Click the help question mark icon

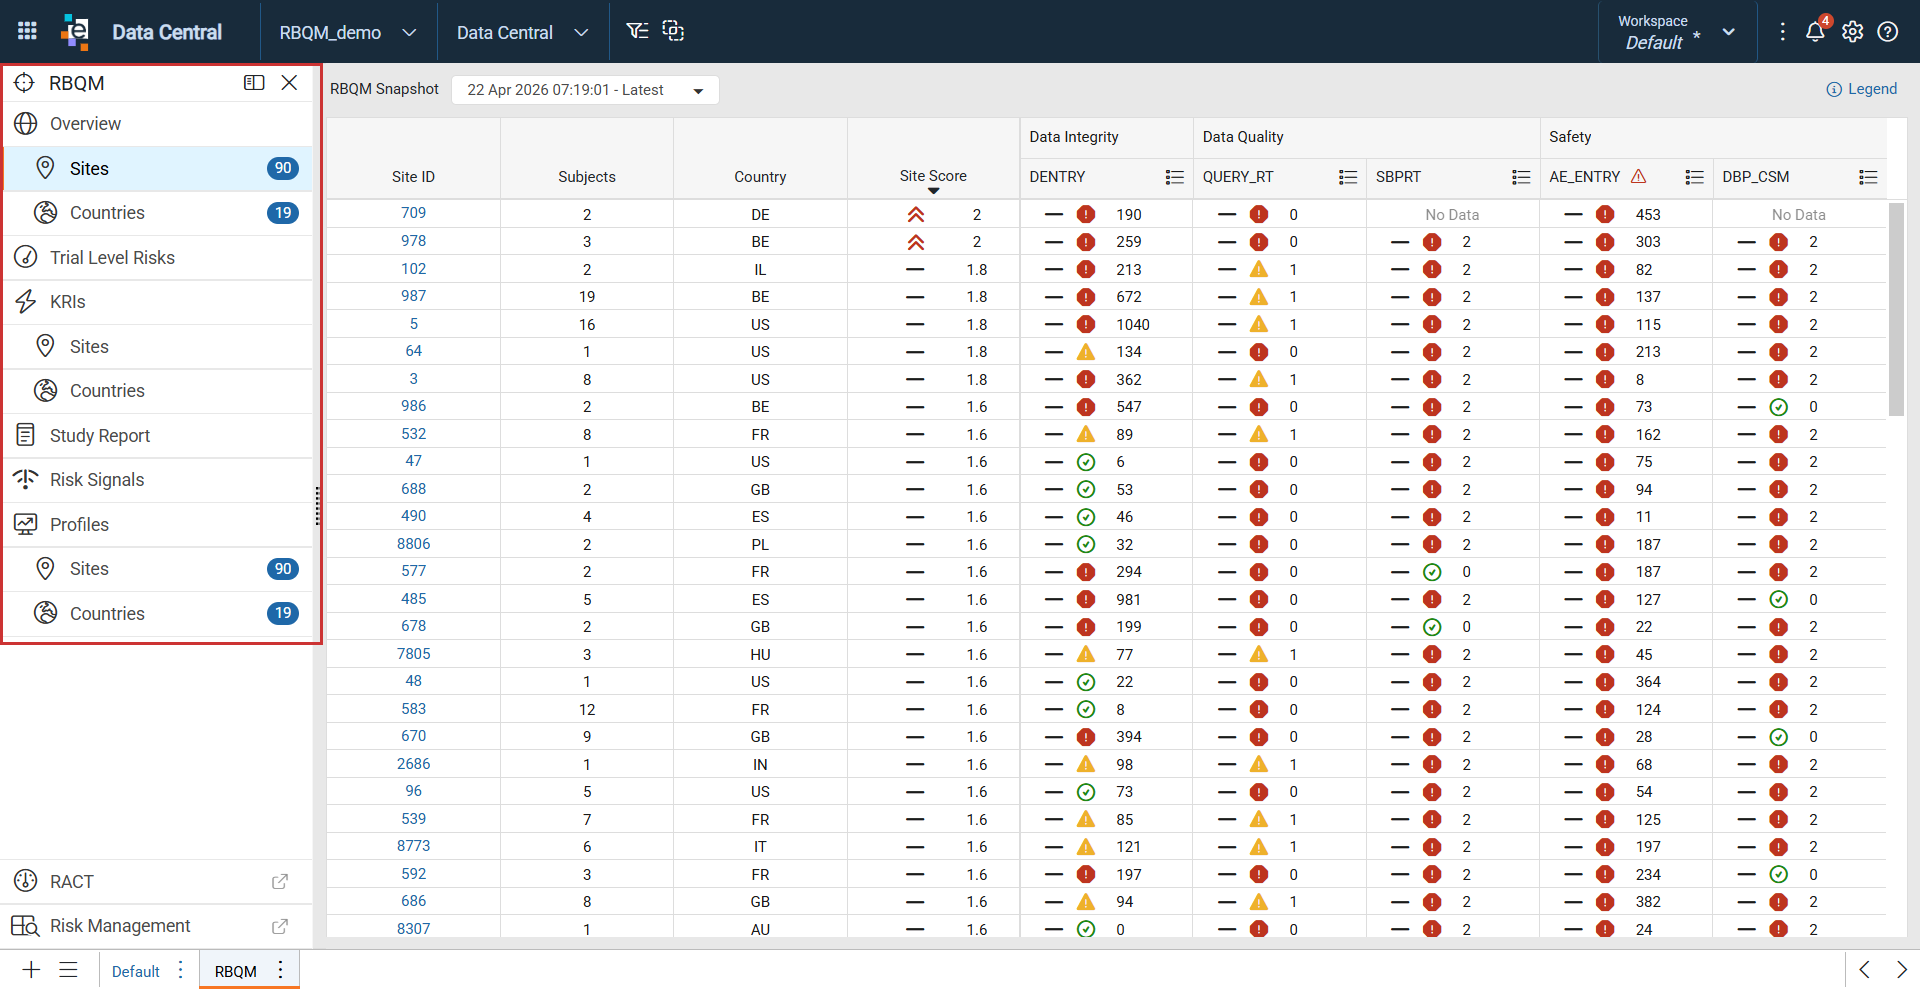coord(1888,32)
